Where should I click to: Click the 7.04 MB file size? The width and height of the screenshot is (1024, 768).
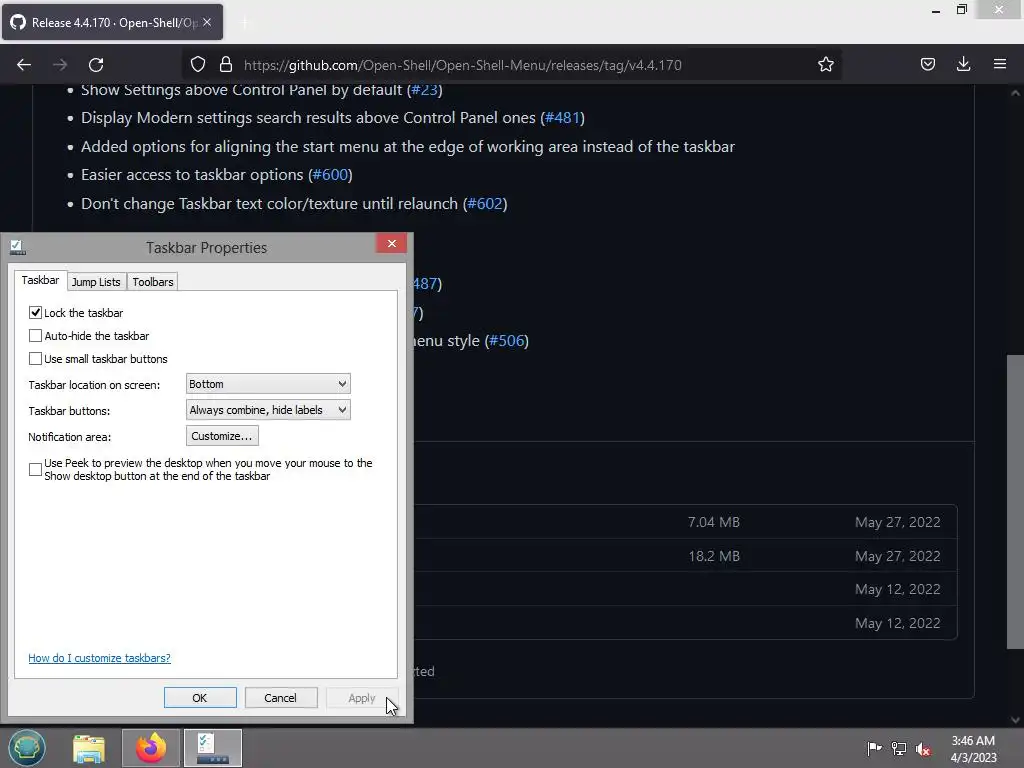coord(714,522)
